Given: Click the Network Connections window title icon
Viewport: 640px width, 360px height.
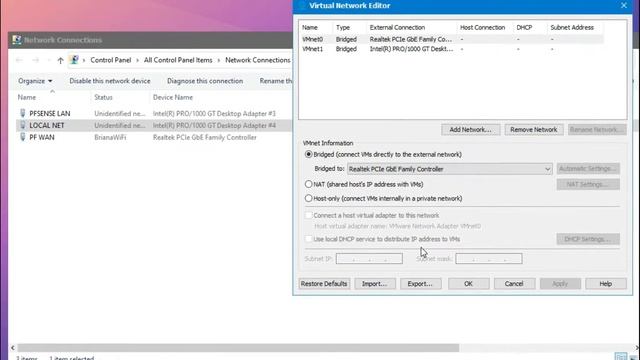Looking at the screenshot, I should pos(17,40).
